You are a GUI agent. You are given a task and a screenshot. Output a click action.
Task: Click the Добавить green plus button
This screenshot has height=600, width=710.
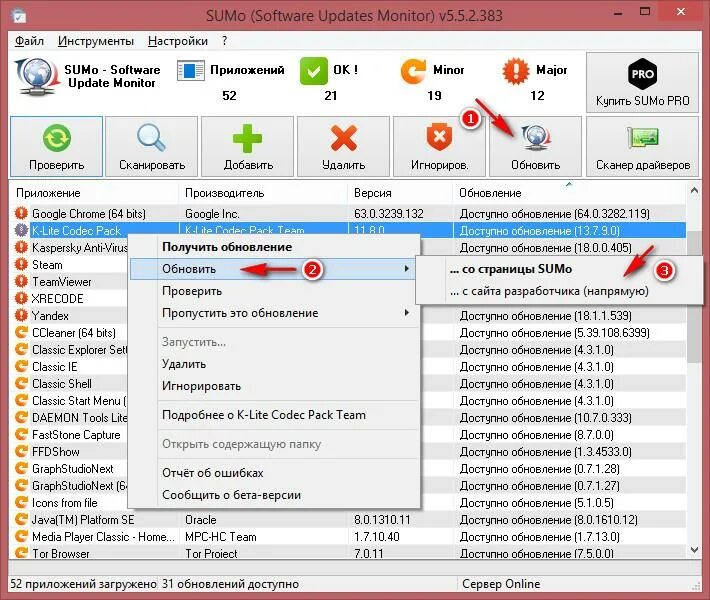tap(248, 146)
